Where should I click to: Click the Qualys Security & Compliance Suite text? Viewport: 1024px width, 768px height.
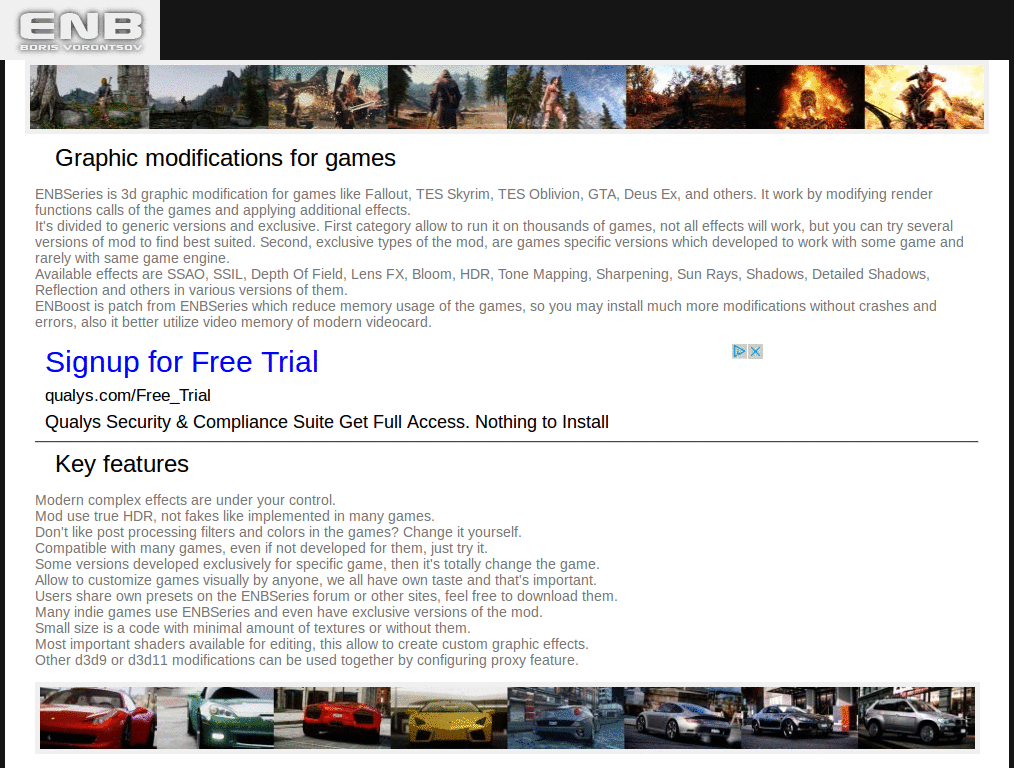coord(327,422)
